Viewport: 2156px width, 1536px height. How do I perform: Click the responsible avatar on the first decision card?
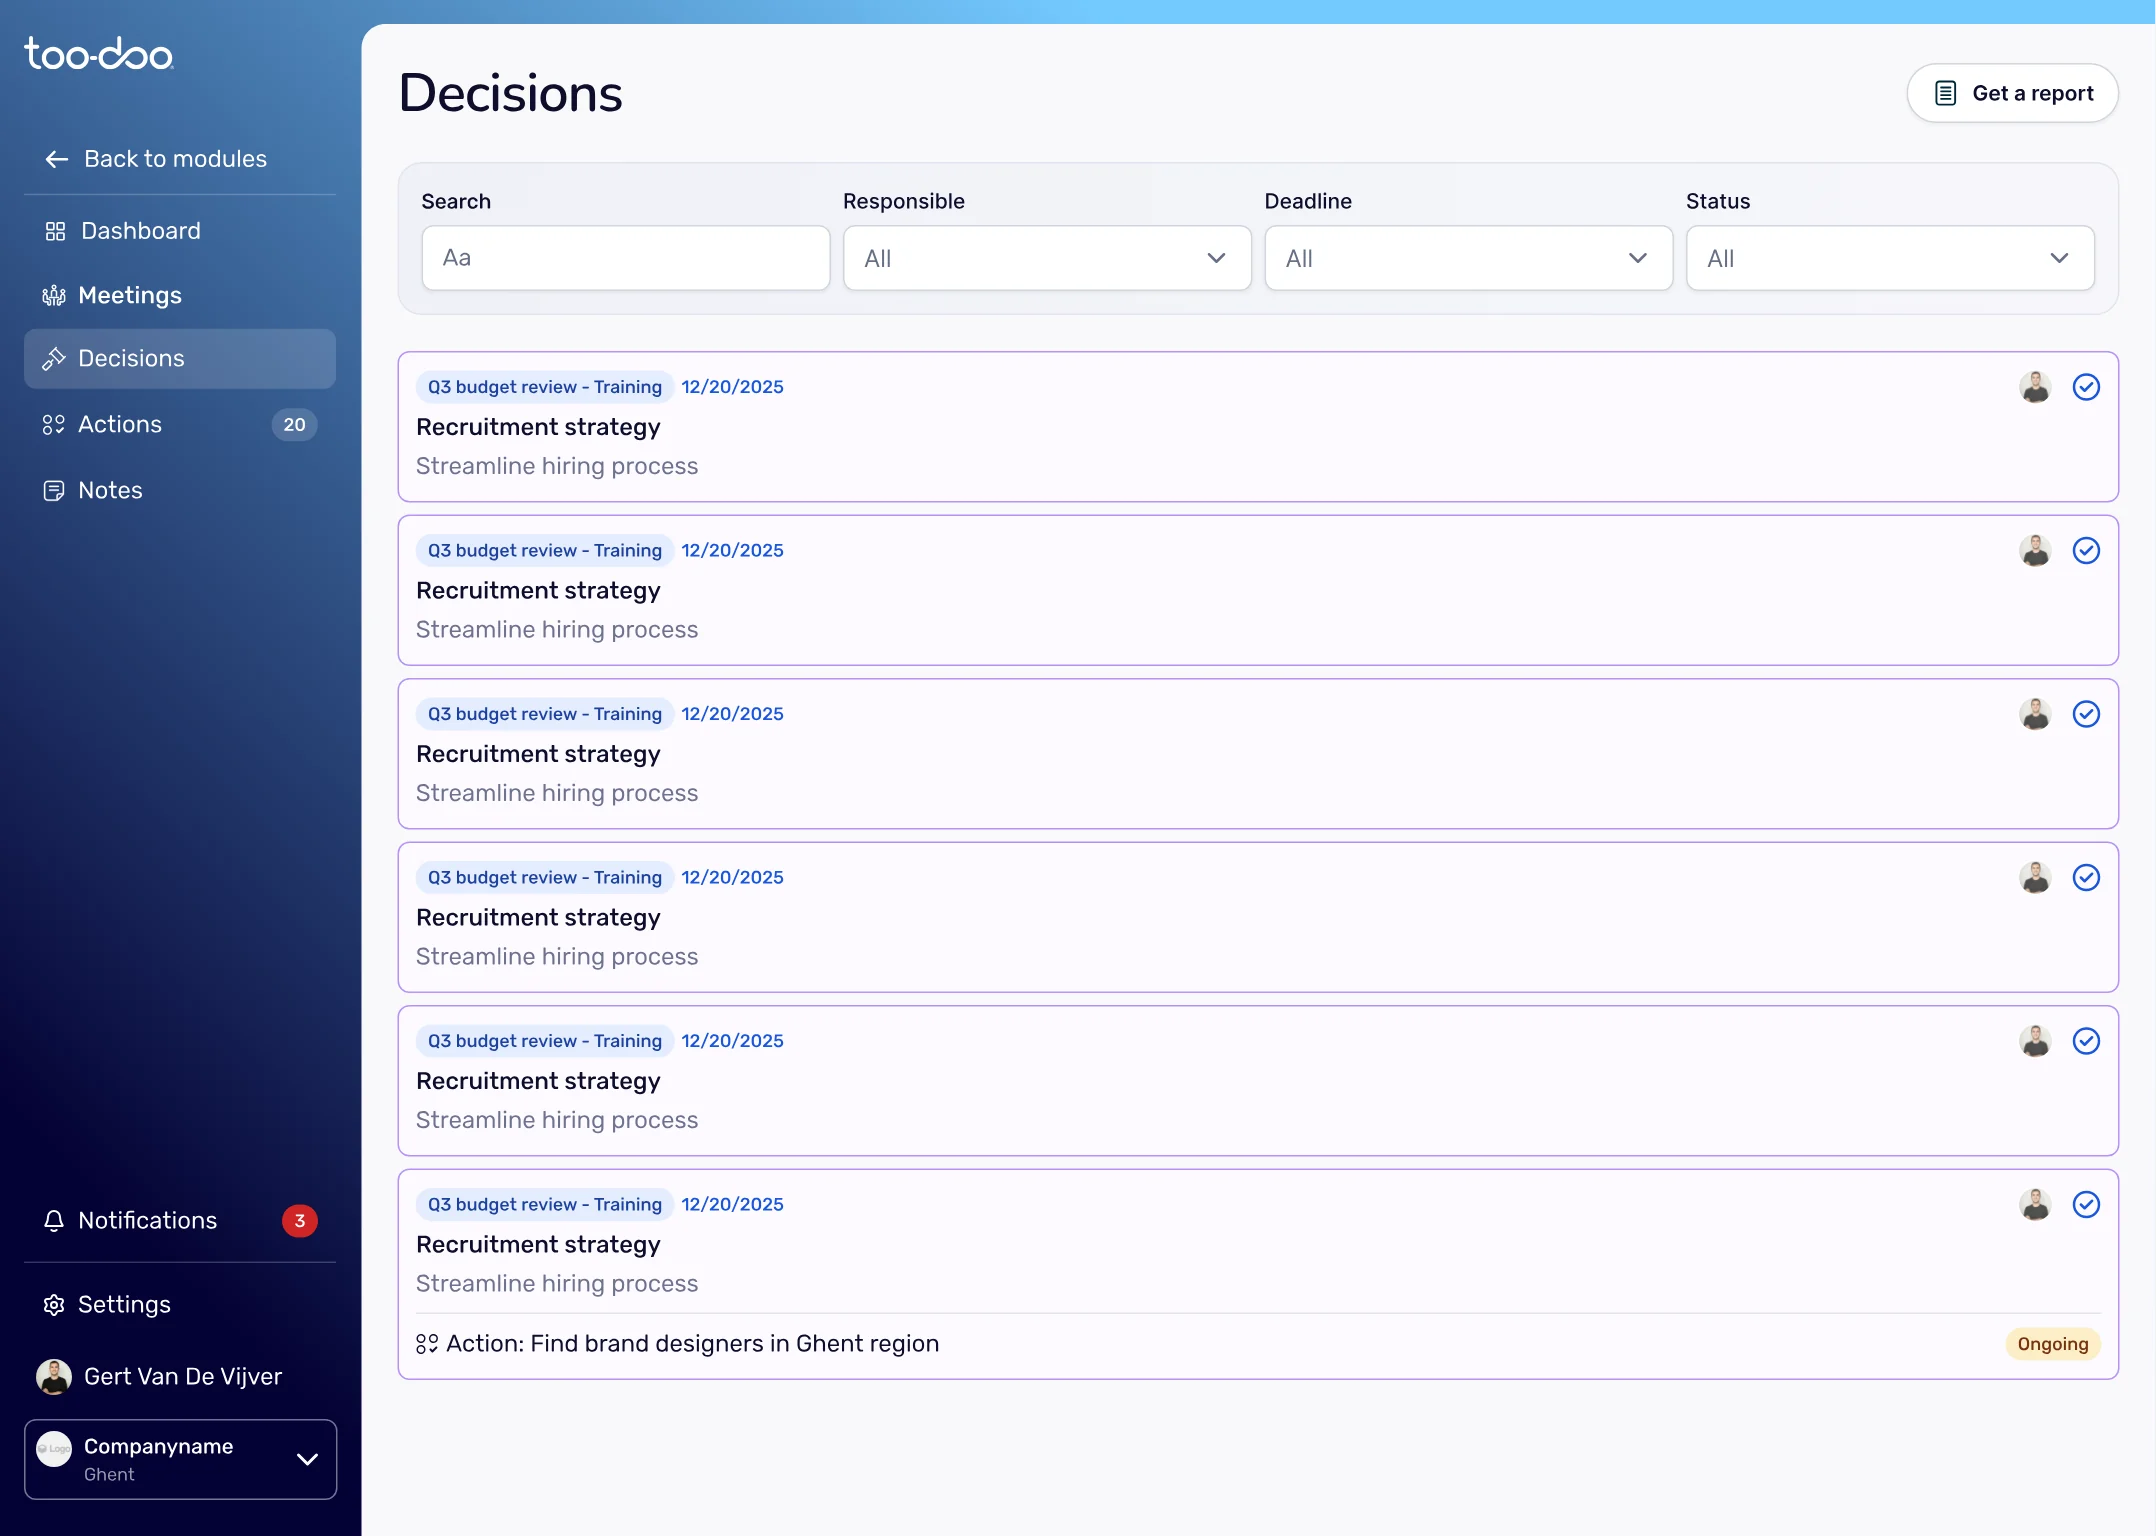[x=2035, y=387]
